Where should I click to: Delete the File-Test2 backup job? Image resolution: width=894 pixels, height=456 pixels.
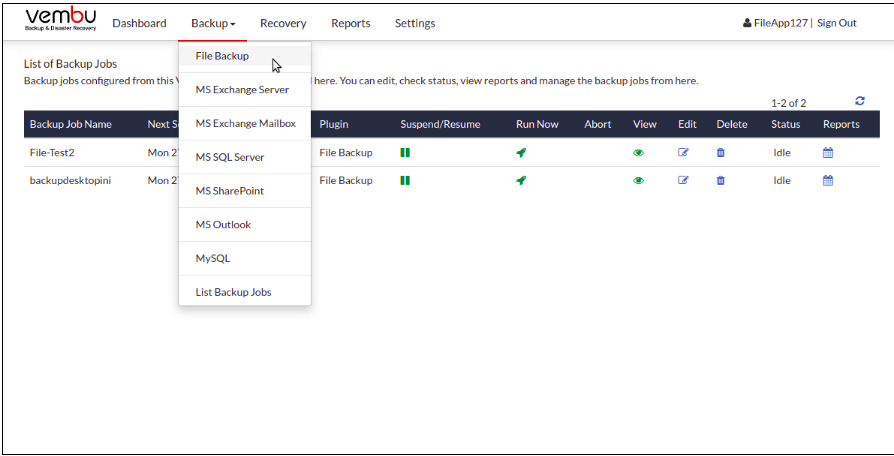tap(721, 153)
